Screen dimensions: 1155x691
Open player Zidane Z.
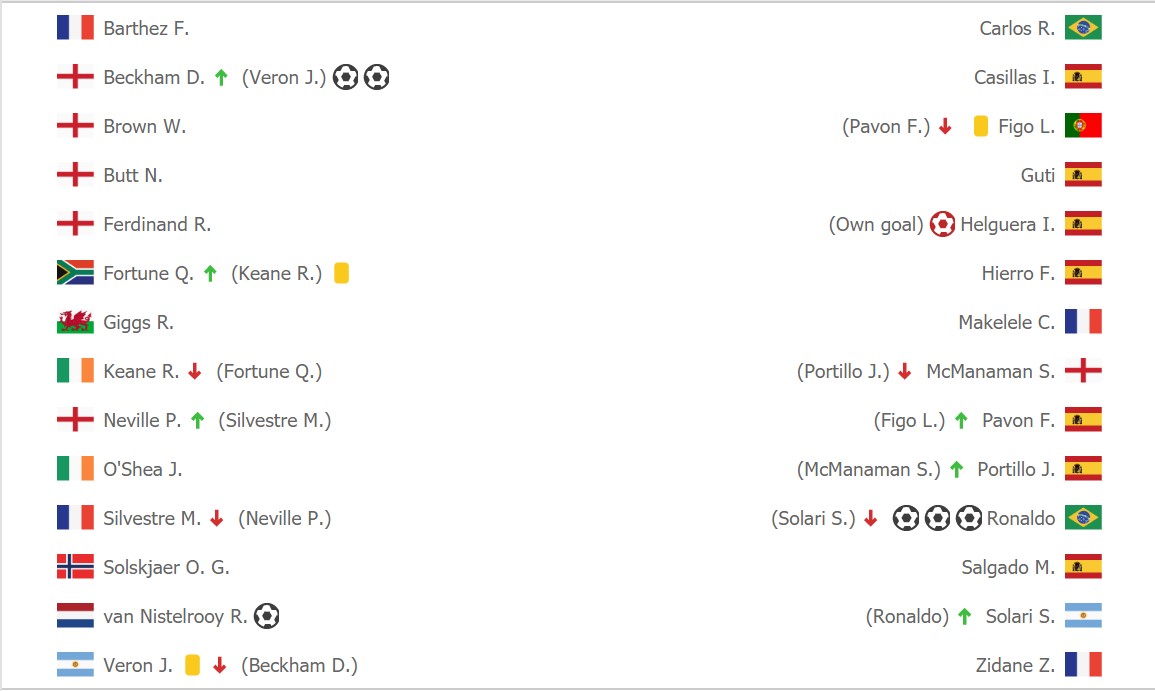pos(1015,665)
